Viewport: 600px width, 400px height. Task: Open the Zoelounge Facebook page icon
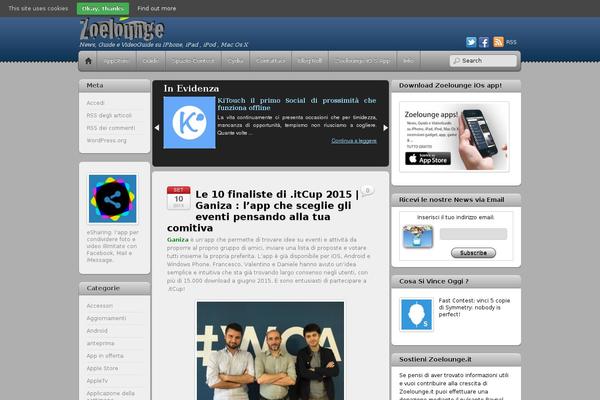click(484, 42)
